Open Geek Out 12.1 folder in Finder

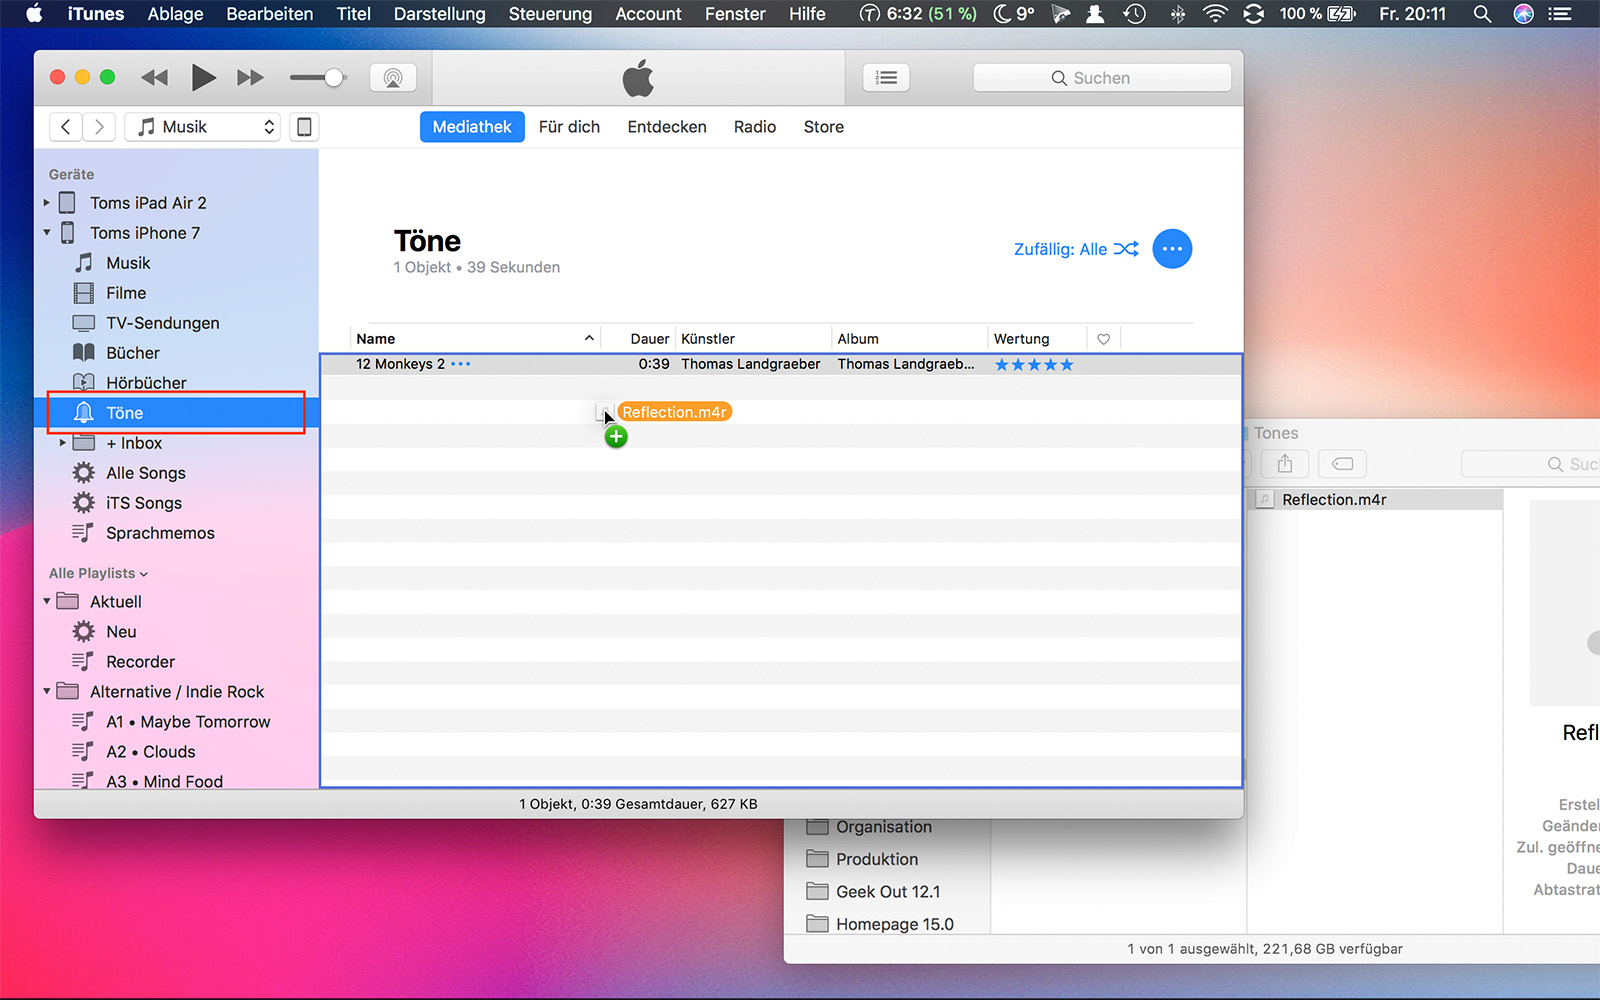tap(888, 892)
